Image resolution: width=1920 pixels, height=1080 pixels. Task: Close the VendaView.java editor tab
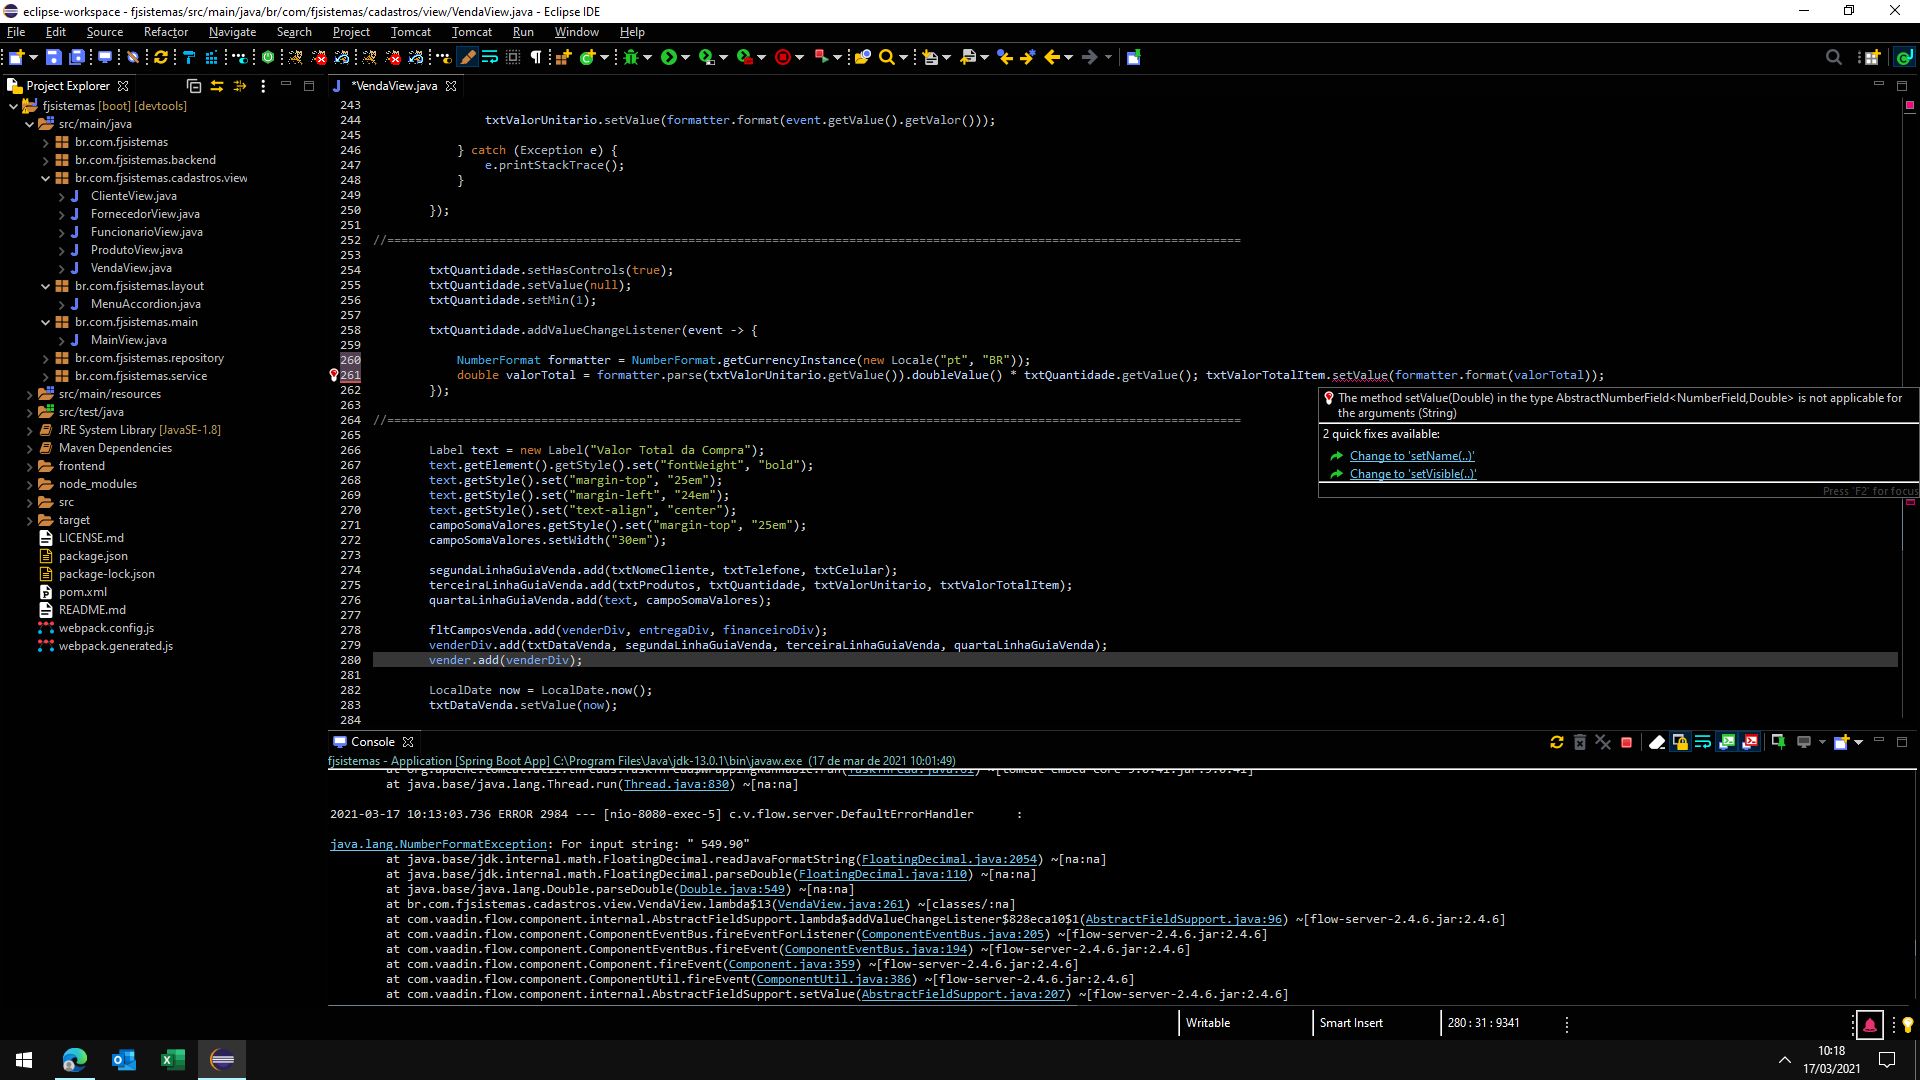tap(451, 86)
